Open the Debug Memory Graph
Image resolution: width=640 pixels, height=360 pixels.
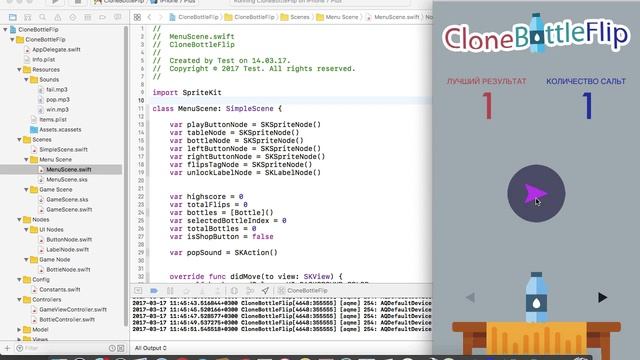click(250, 291)
